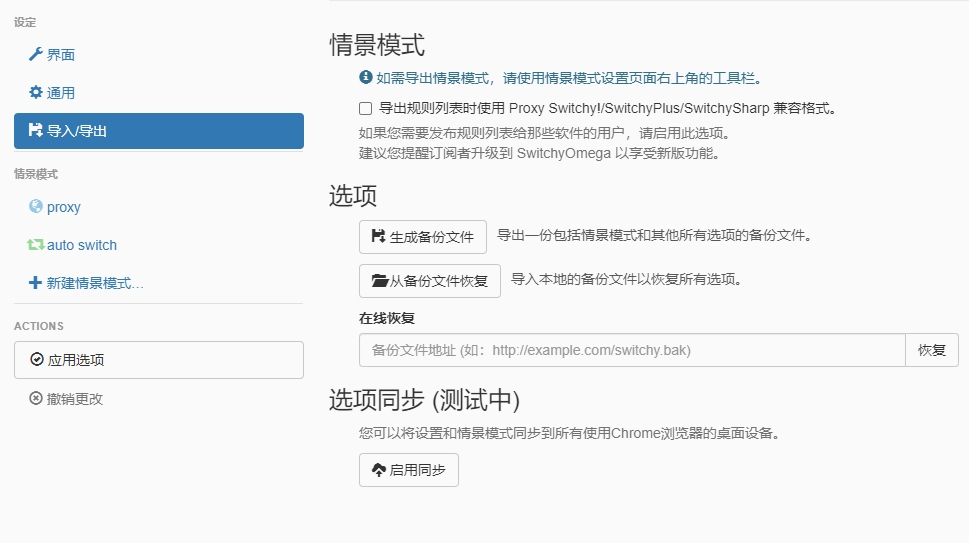Screen dimensions: 969x543
Task: Click the globe icon of proxy profile
Action: (36, 207)
